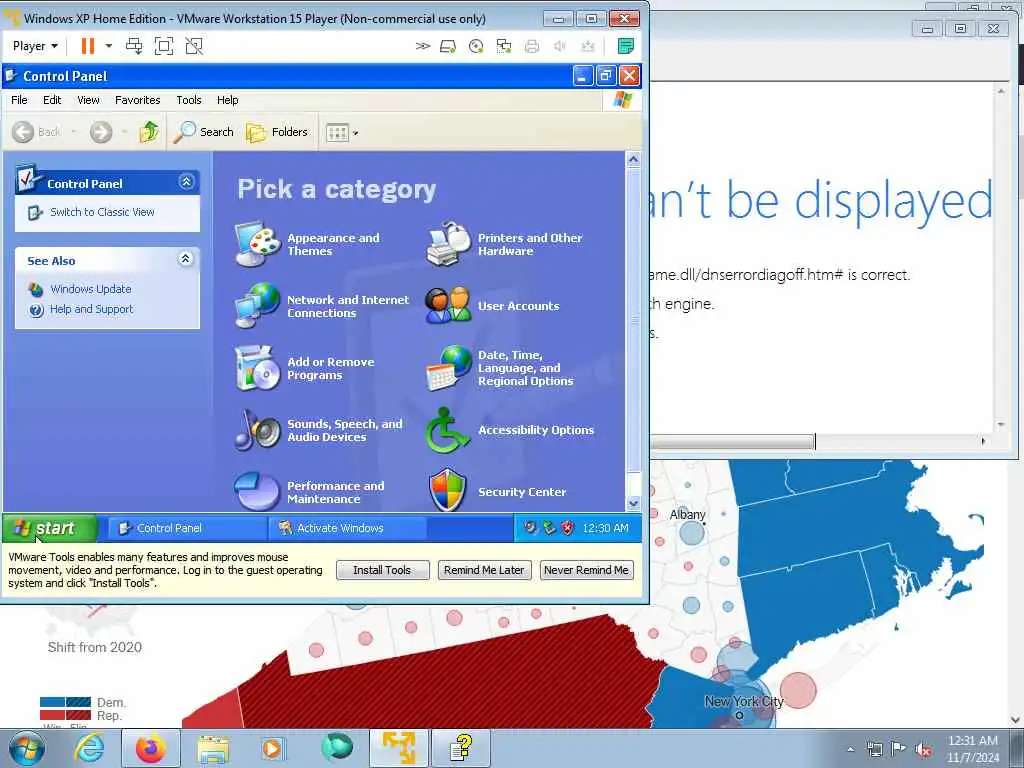Open Network and Internet Connections icon

click(257, 306)
